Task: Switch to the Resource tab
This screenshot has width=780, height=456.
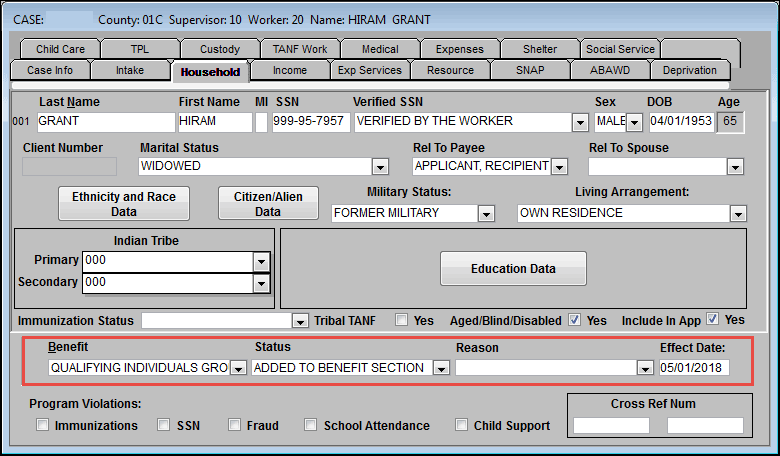Action: click(450, 70)
